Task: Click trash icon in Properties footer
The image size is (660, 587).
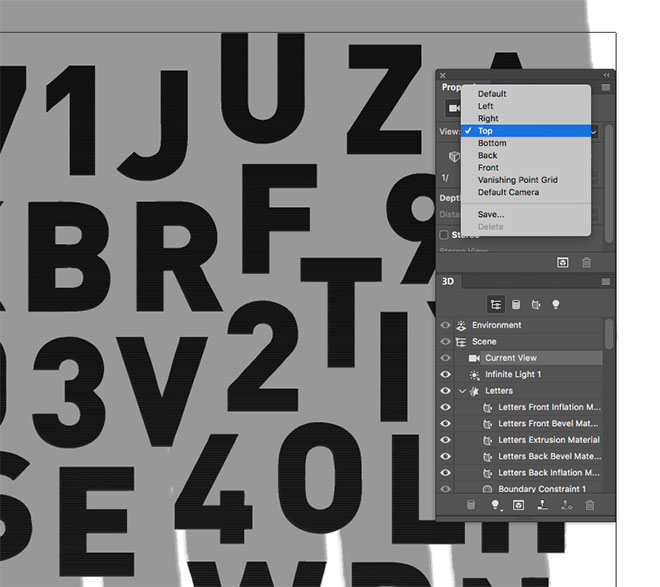Action: pos(586,263)
